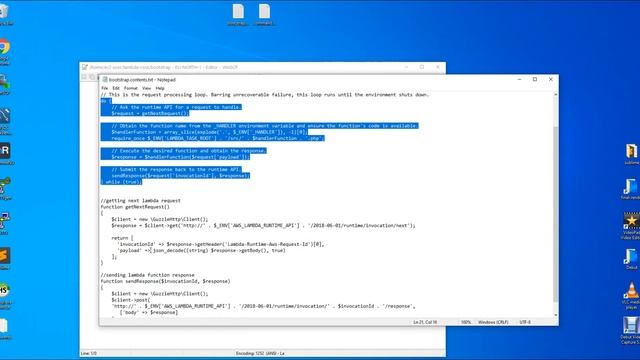Click the scroll-down arrow in Notepad
640x360 pixels.
coord(555,315)
